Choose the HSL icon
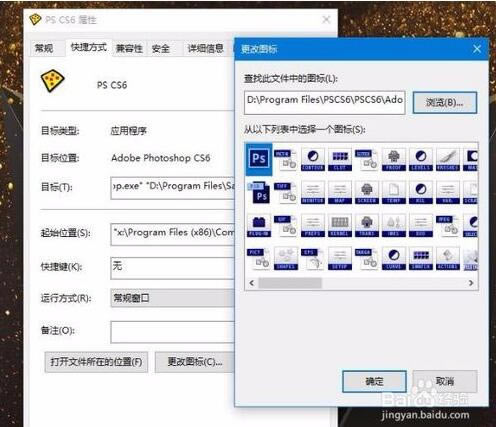The width and height of the screenshot is (496, 427). 421,192
